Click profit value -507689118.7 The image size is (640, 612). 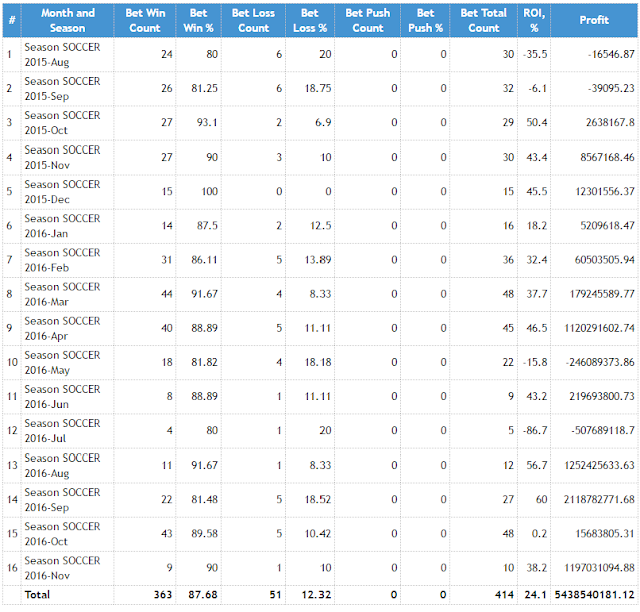(x=603, y=431)
